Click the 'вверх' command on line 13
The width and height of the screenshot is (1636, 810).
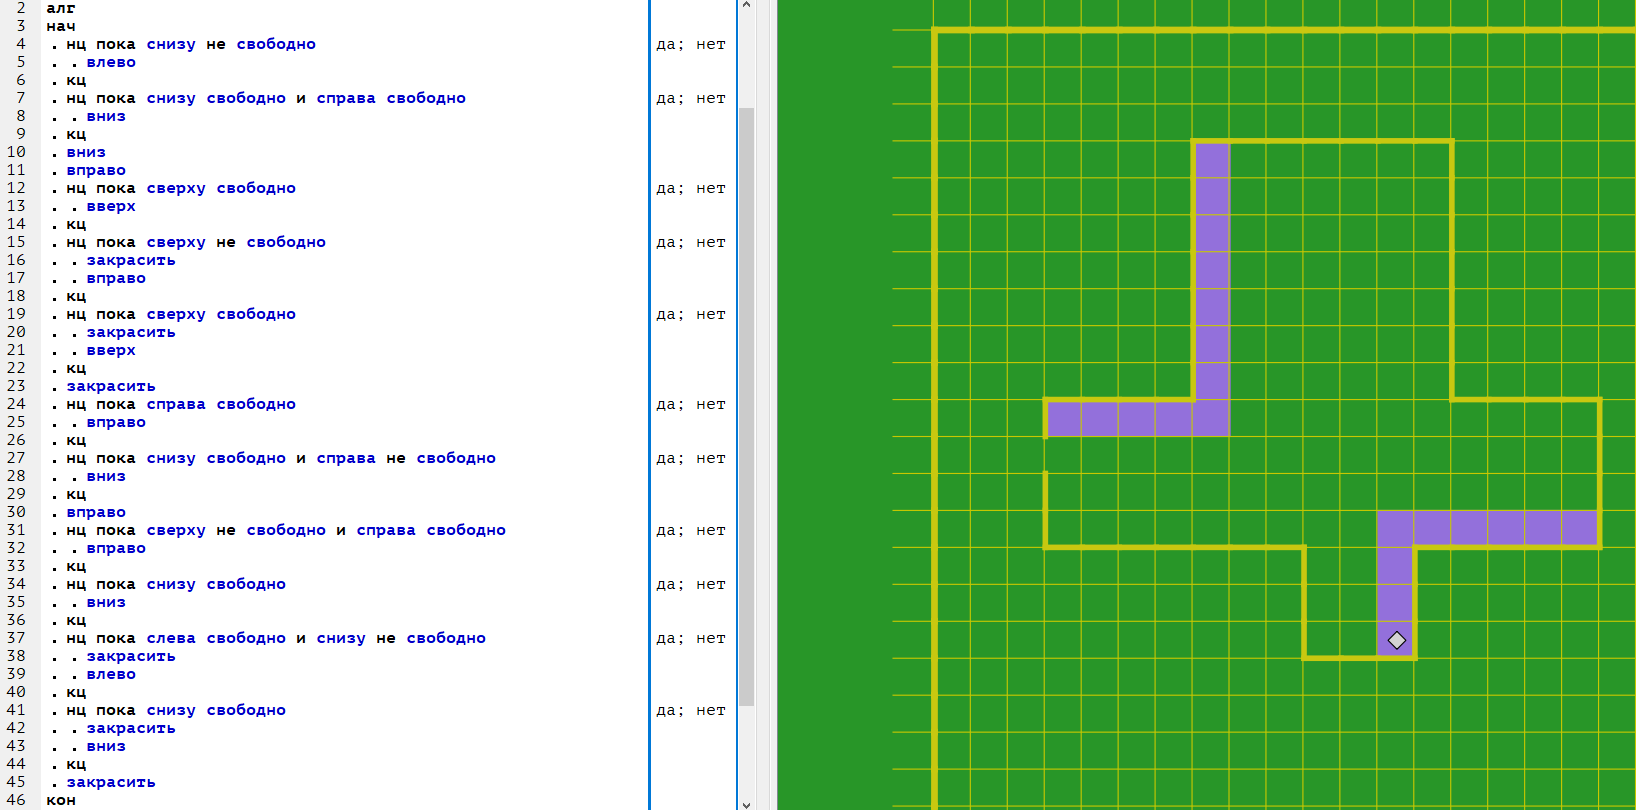(111, 206)
